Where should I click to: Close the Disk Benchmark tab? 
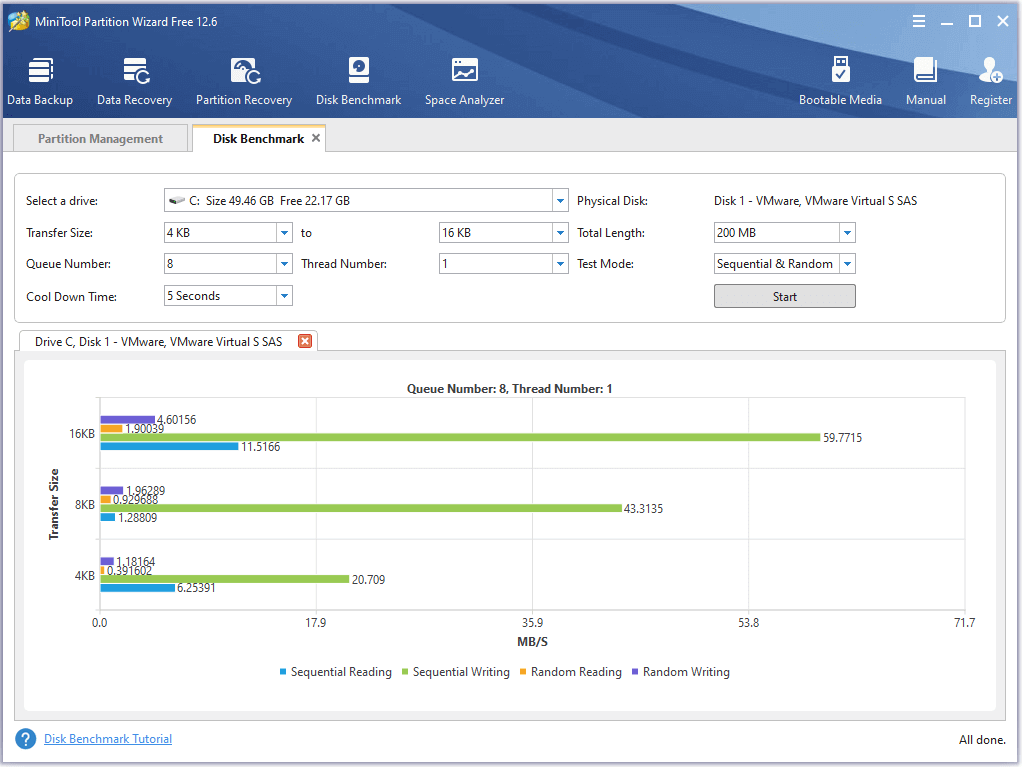[316, 138]
